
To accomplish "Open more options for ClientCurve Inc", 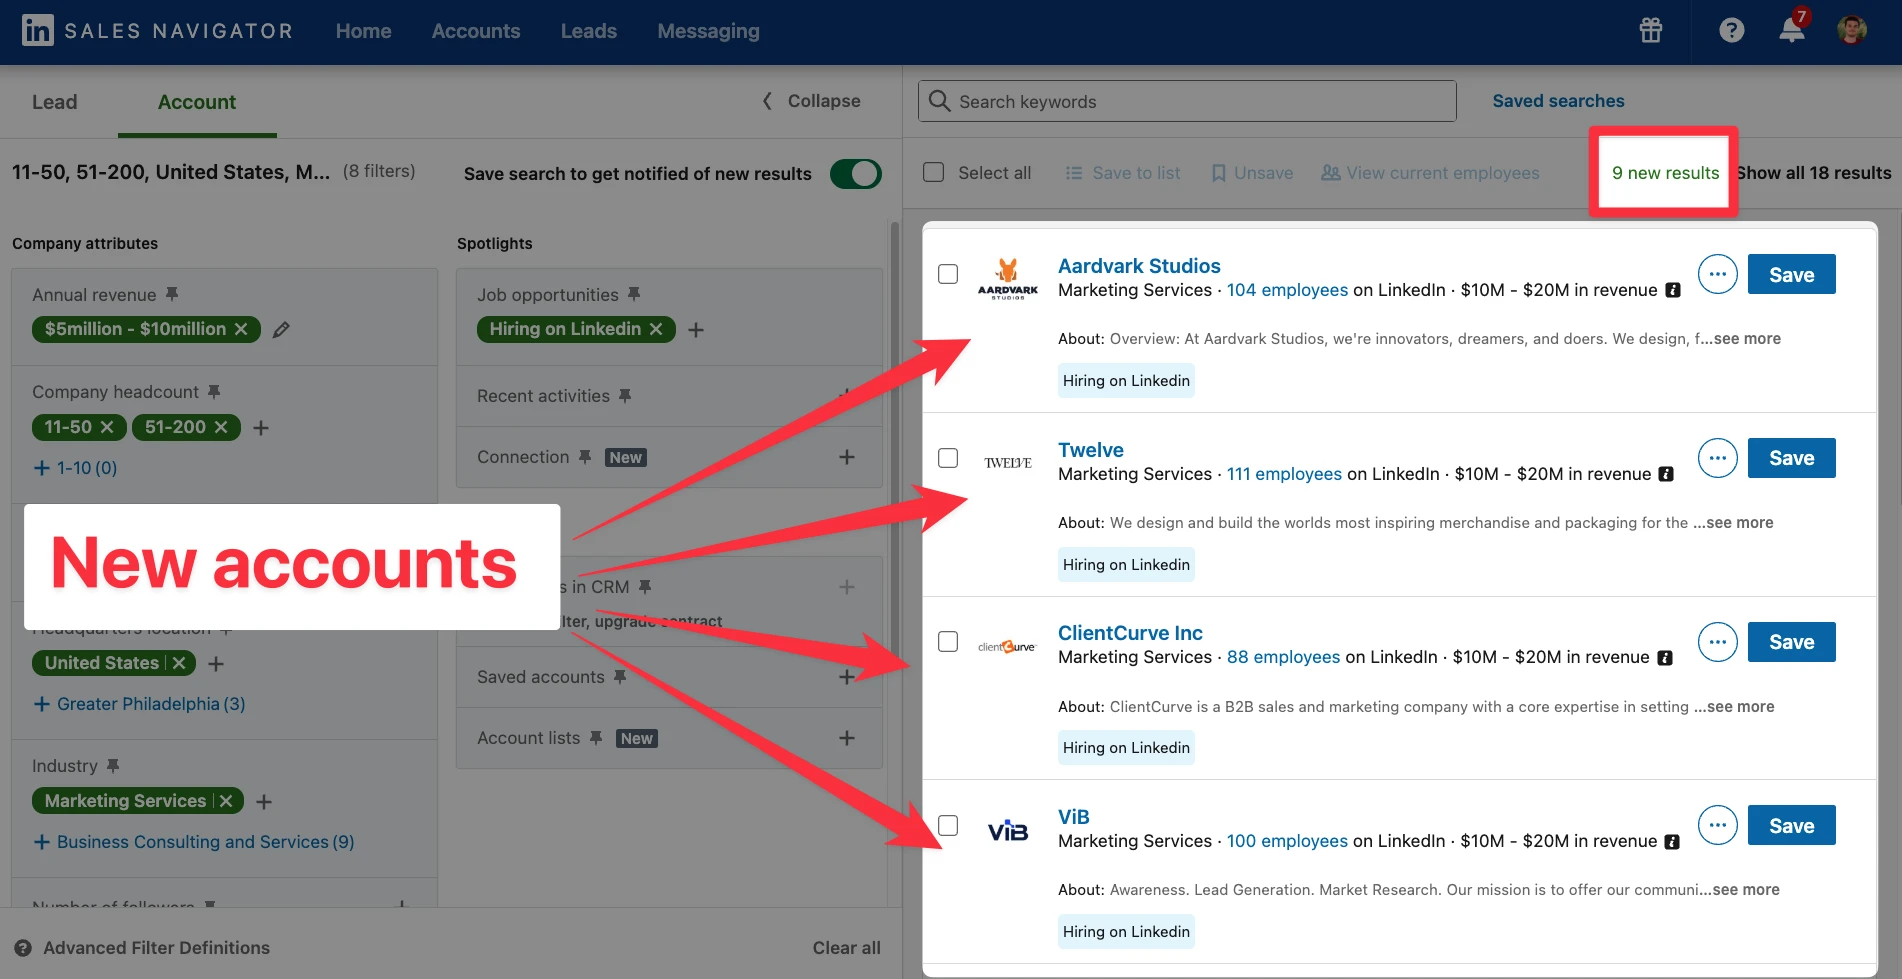I will coord(1718,642).
